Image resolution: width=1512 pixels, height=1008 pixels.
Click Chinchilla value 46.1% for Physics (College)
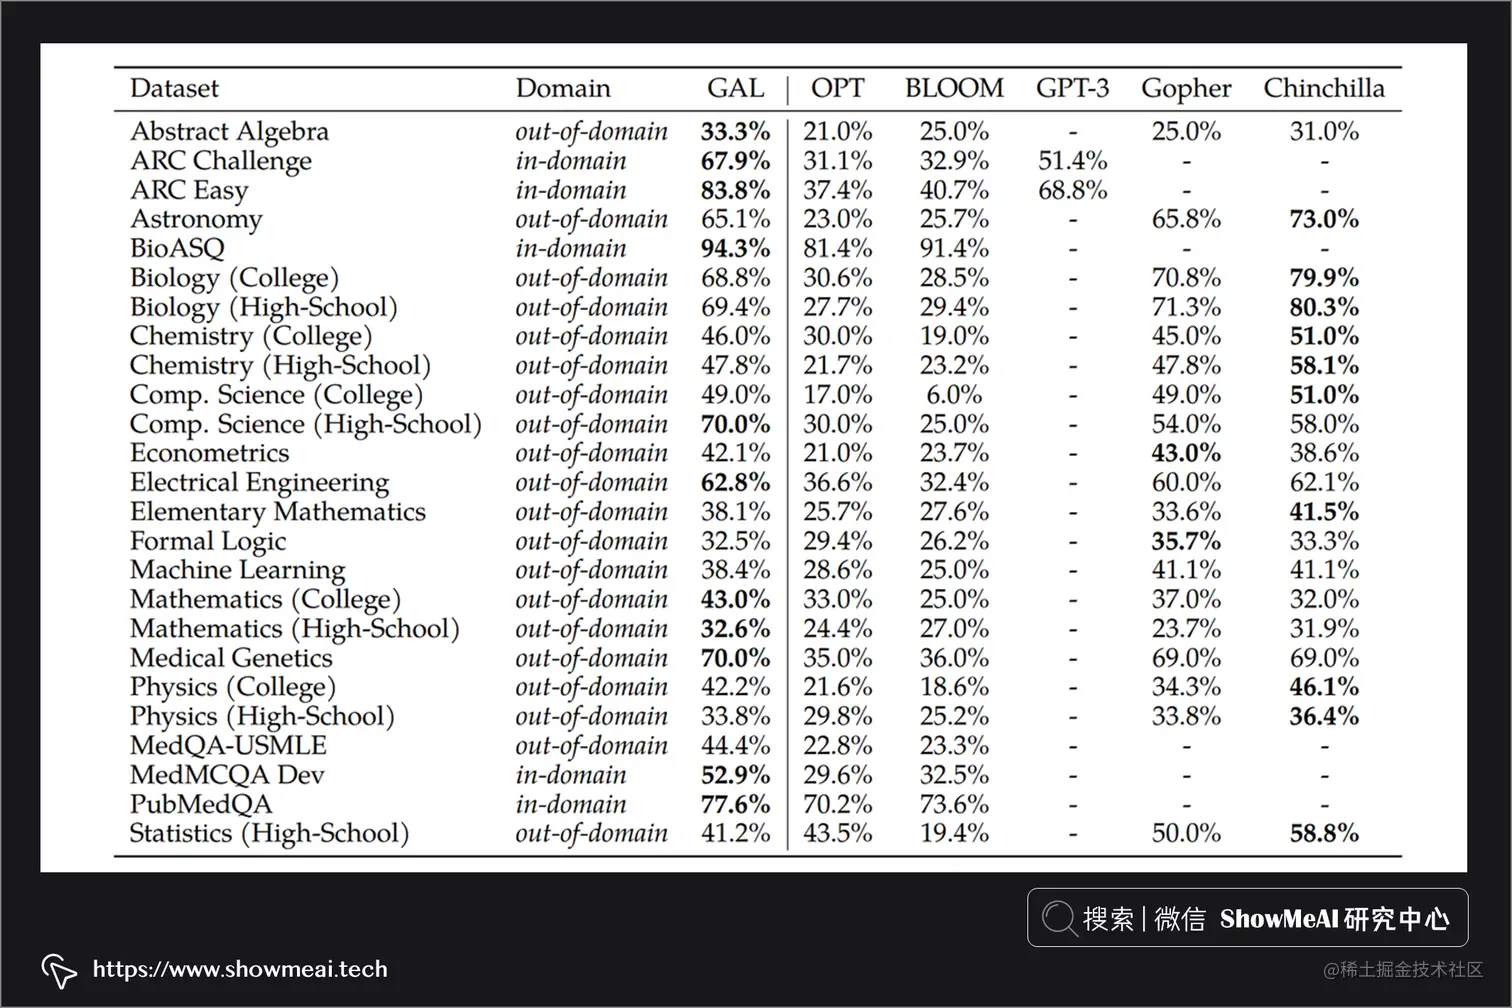[1324, 687]
